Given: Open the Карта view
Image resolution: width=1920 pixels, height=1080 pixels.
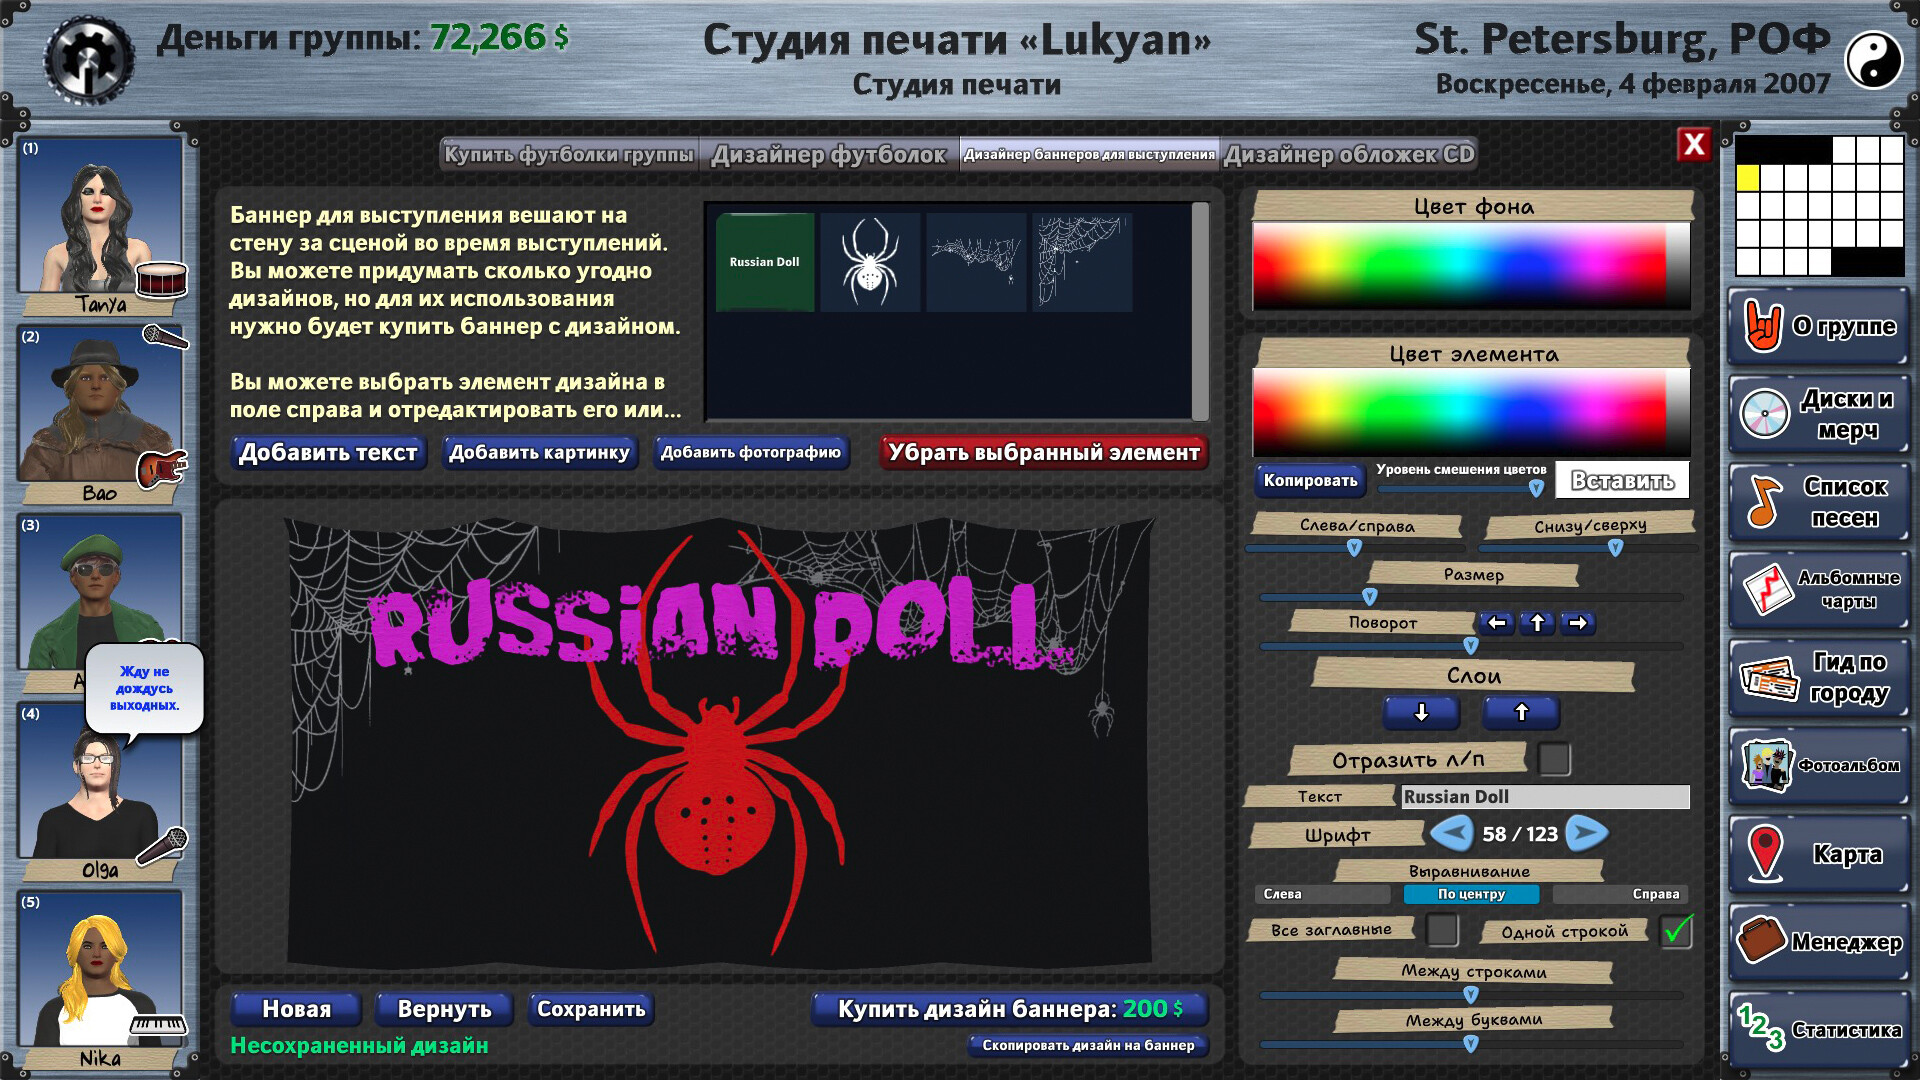Looking at the screenshot, I should (1818, 853).
